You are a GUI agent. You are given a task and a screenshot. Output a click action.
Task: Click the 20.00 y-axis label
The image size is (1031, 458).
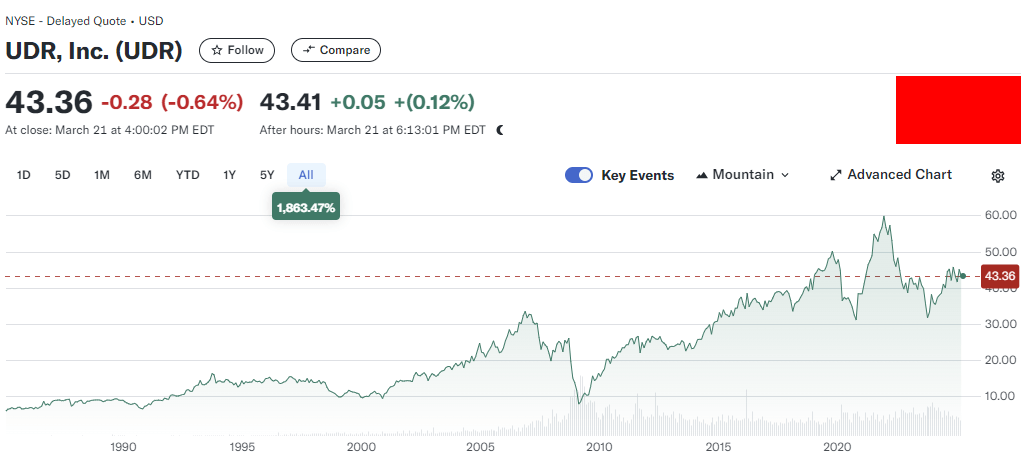click(x=1000, y=360)
